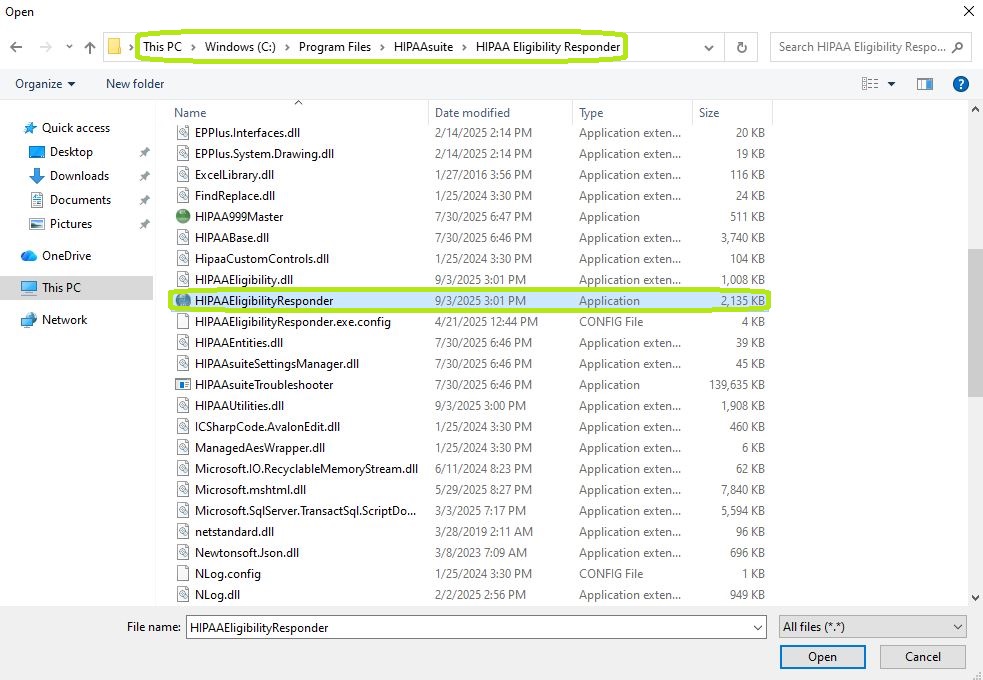Screen dimensions: 983x680
Task: Open the All files (*.*) type dropdown
Action: [x=873, y=627]
